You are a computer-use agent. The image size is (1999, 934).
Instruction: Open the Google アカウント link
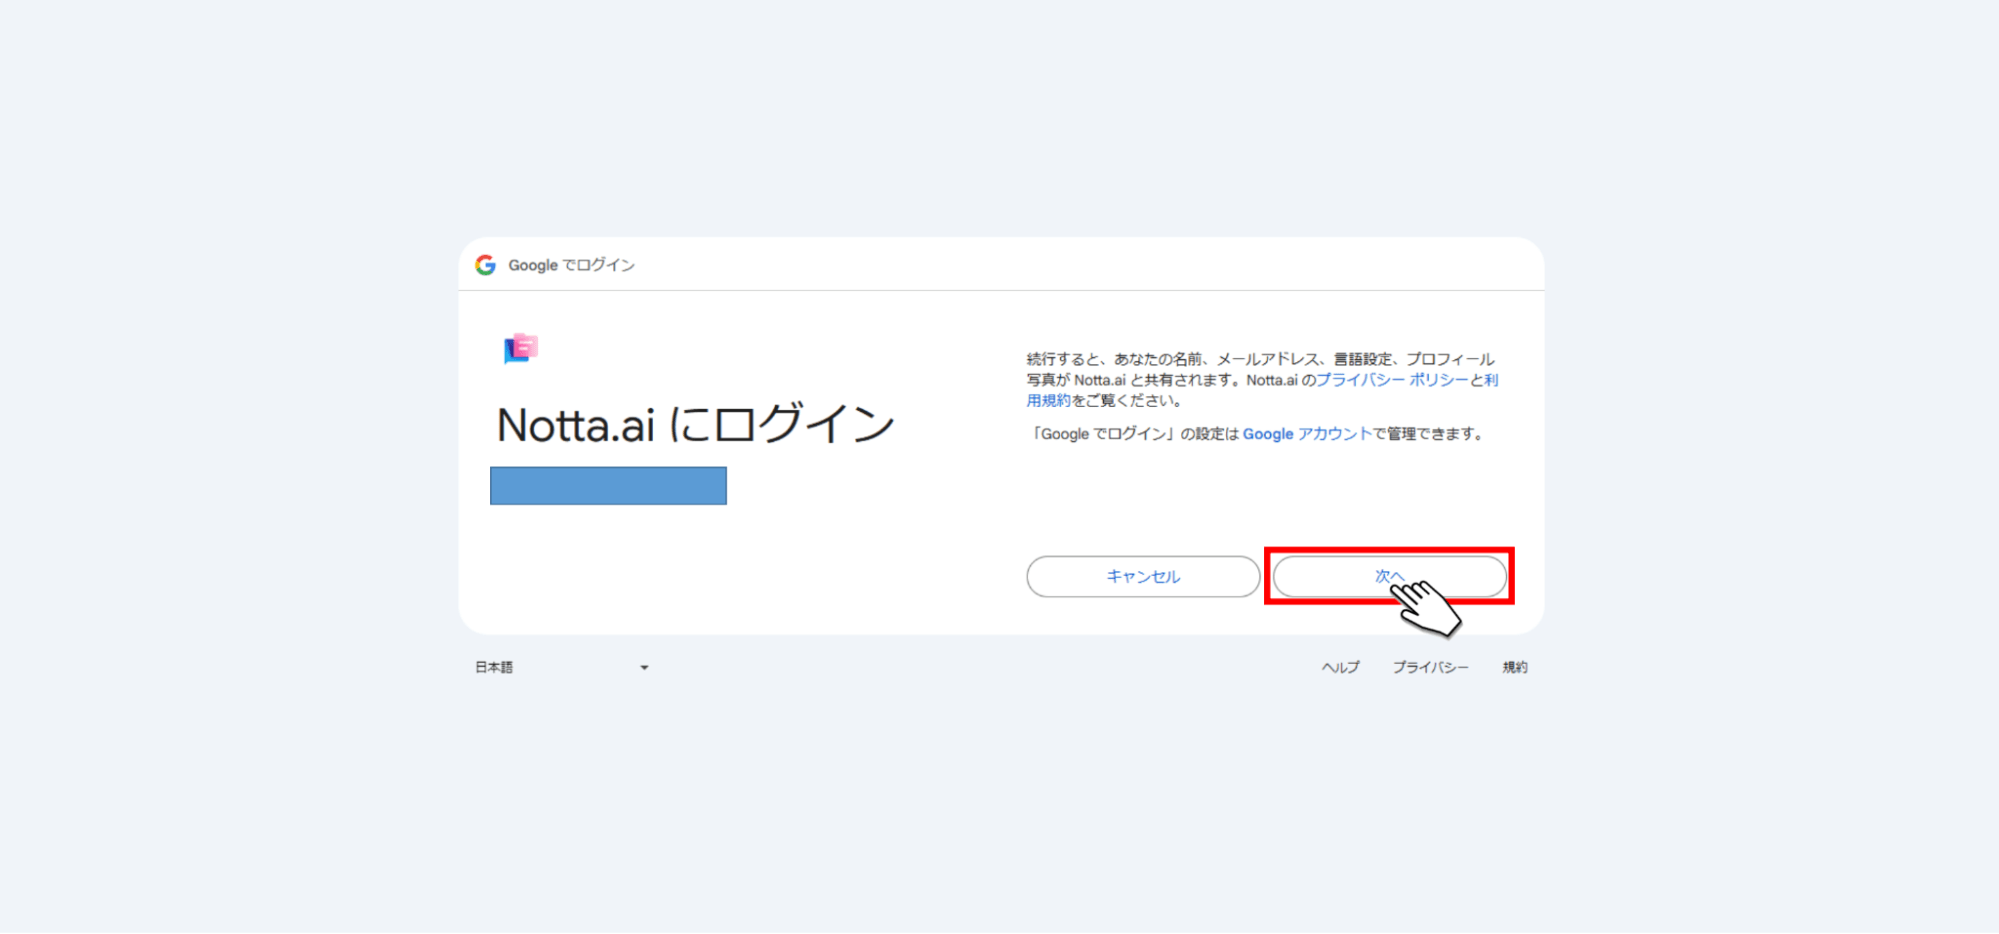click(1307, 434)
